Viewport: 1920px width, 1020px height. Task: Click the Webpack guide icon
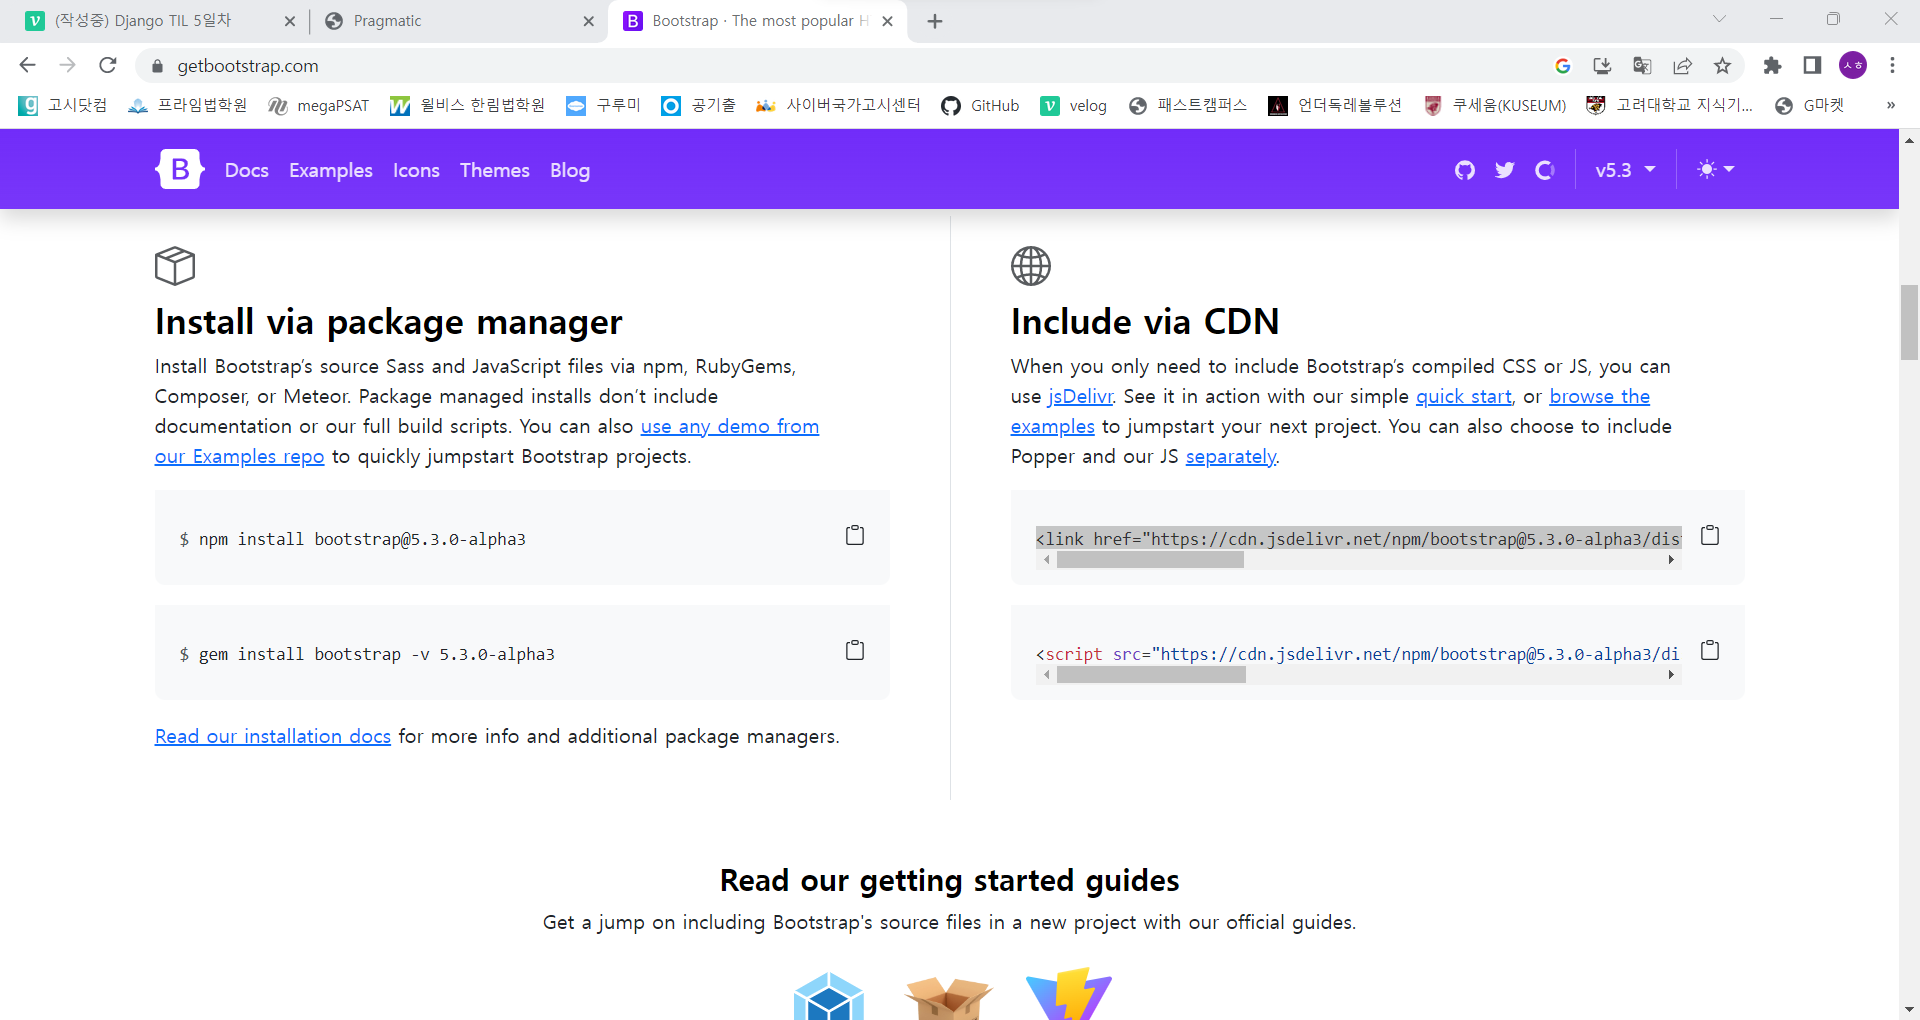tap(828, 996)
